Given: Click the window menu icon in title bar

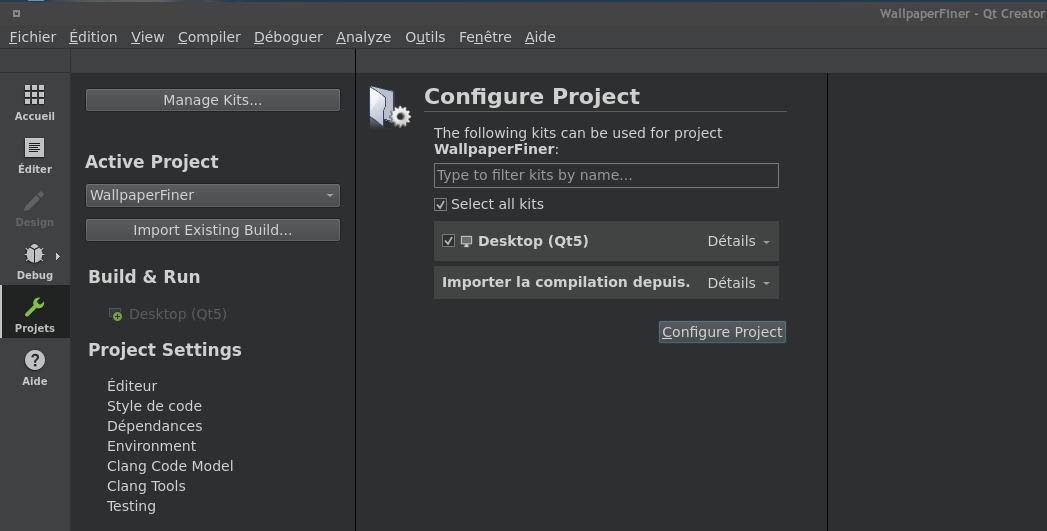Looking at the screenshot, I should [16, 13].
